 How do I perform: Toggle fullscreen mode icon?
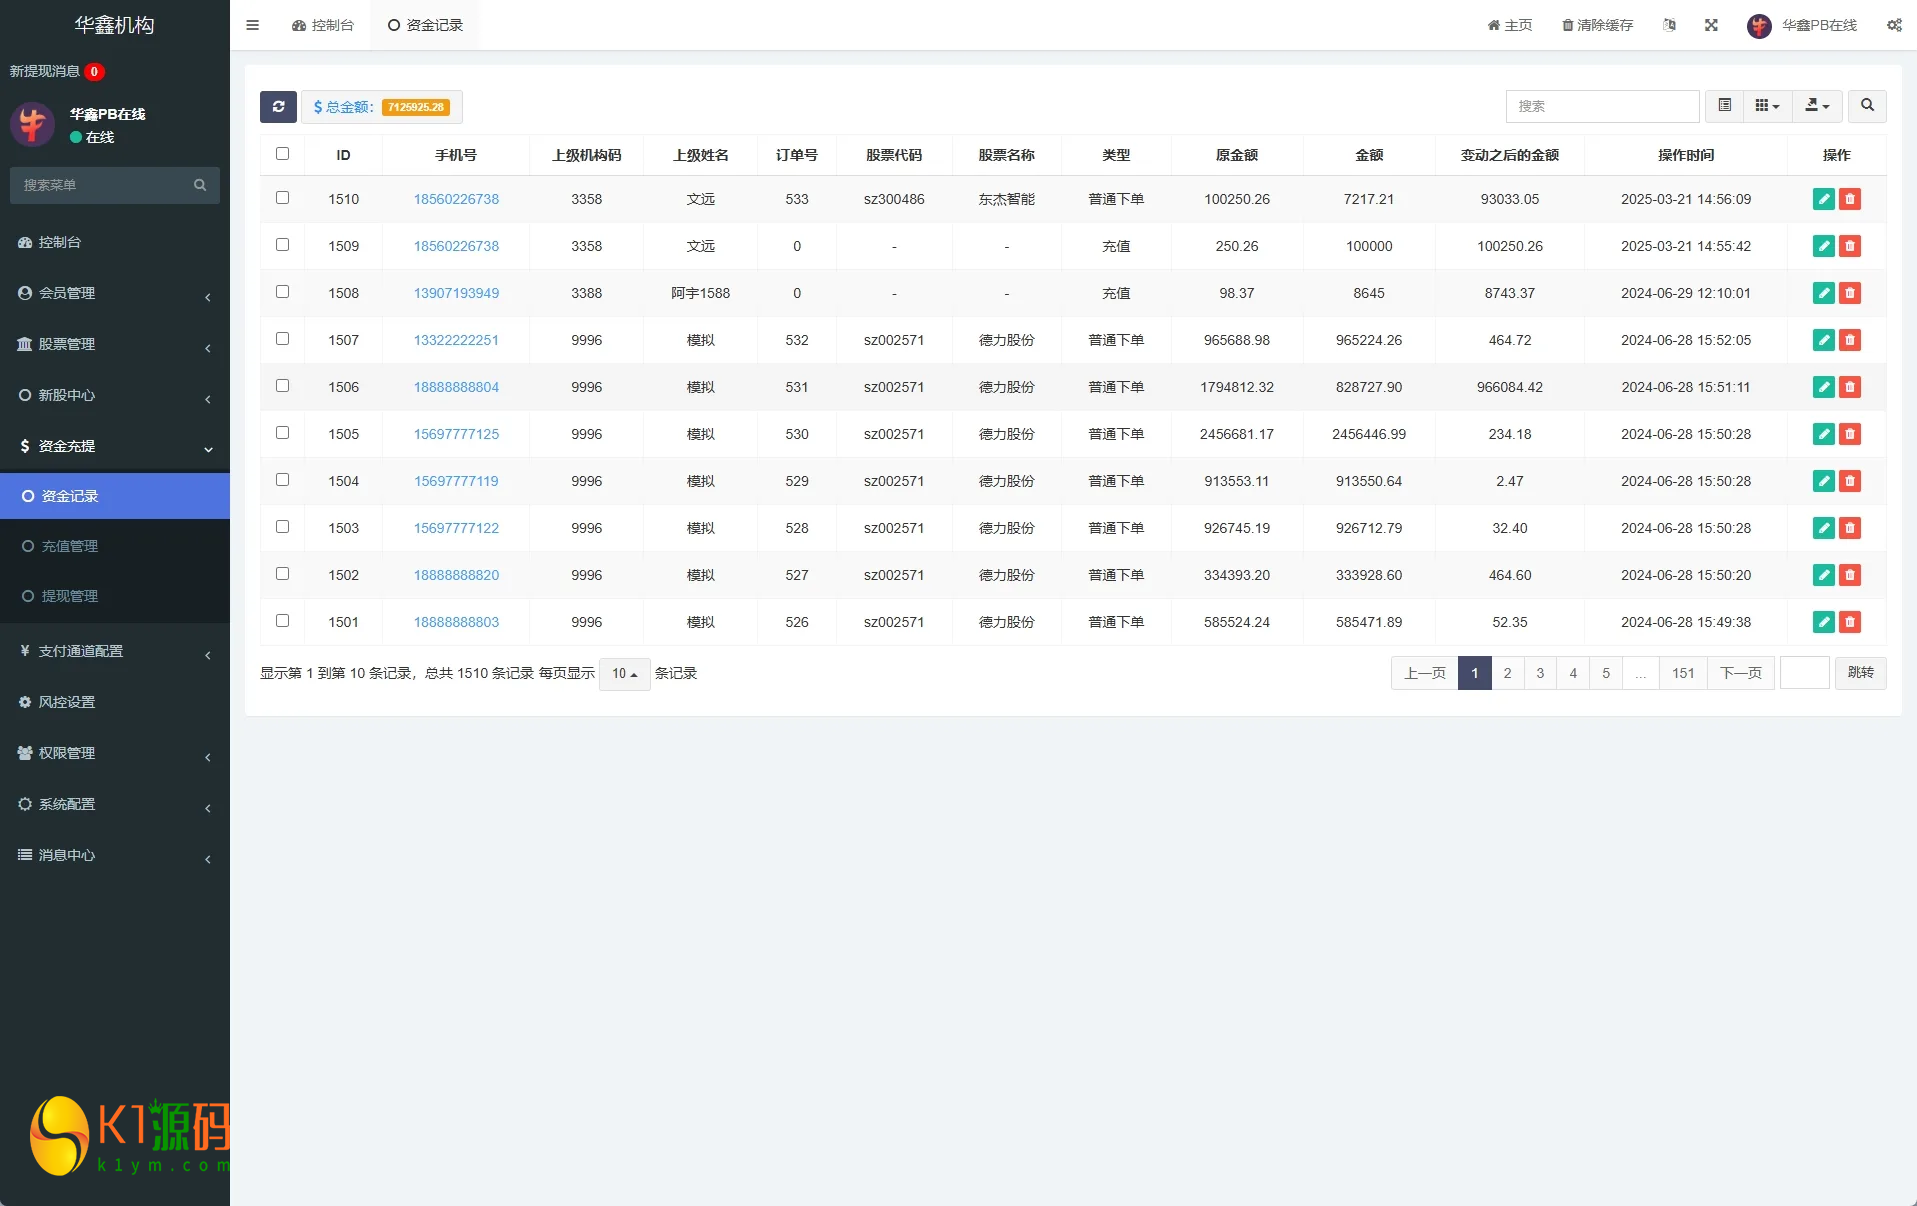pos(1711,25)
